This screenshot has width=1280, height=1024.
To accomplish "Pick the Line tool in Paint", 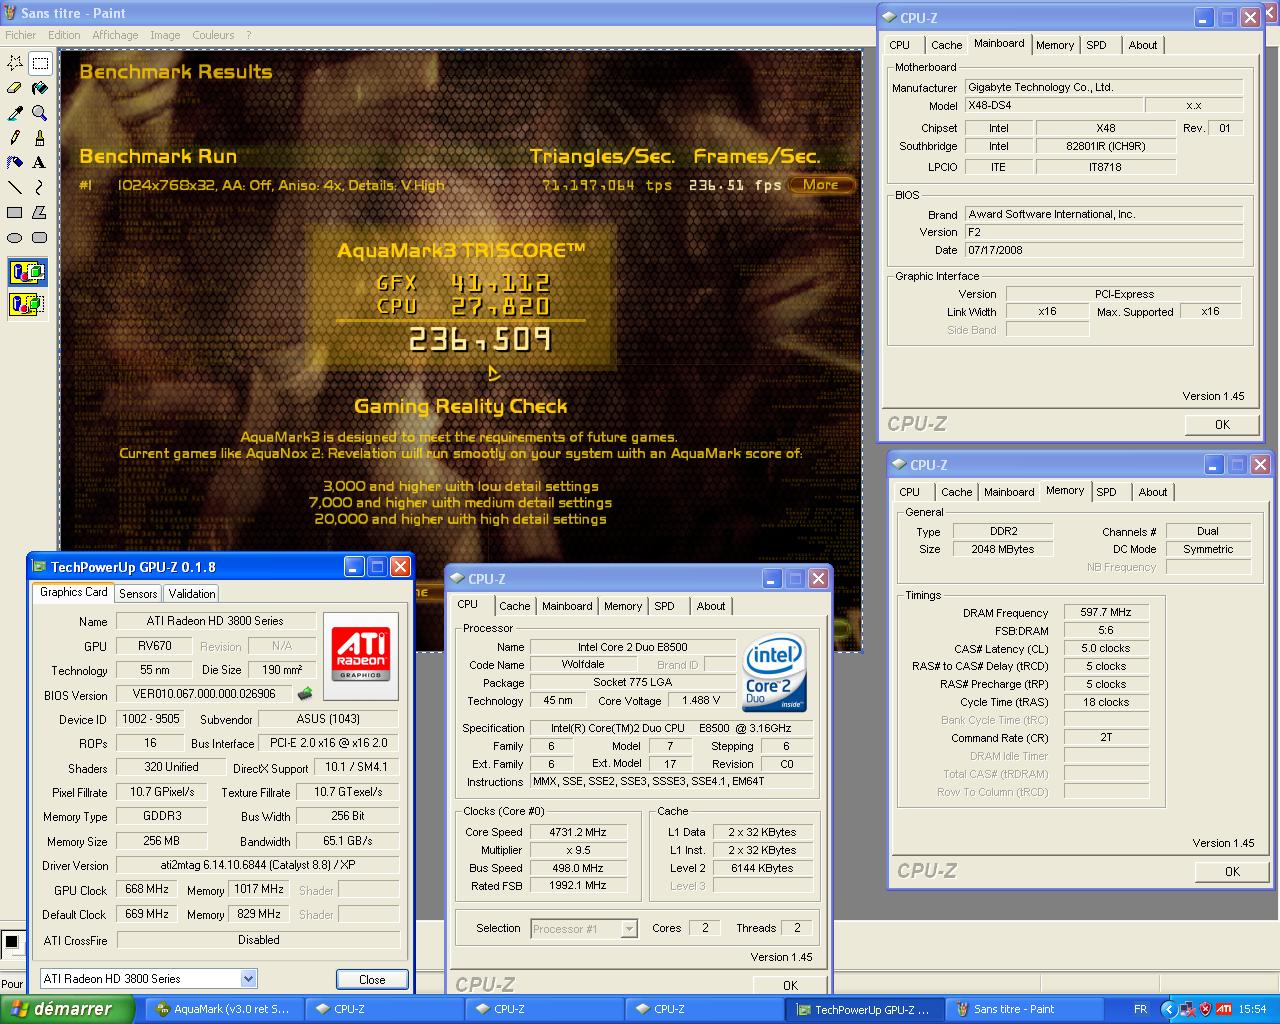I will pos(15,188).
